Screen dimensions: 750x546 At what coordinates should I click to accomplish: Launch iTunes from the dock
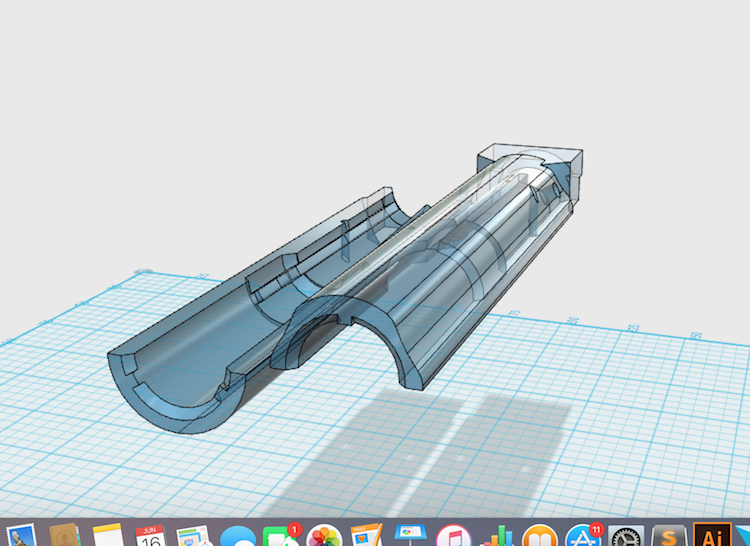point(453,536)
